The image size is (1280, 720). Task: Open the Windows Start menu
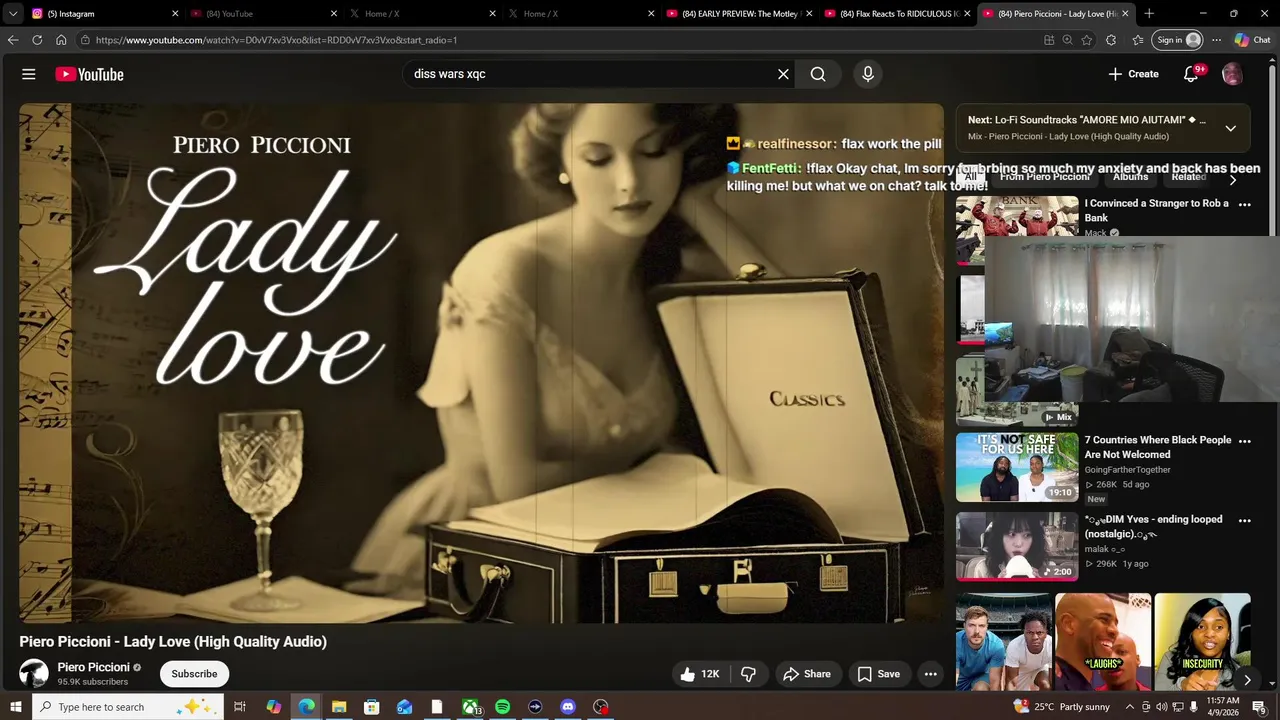pyautogui.click(x=15, y=707)
